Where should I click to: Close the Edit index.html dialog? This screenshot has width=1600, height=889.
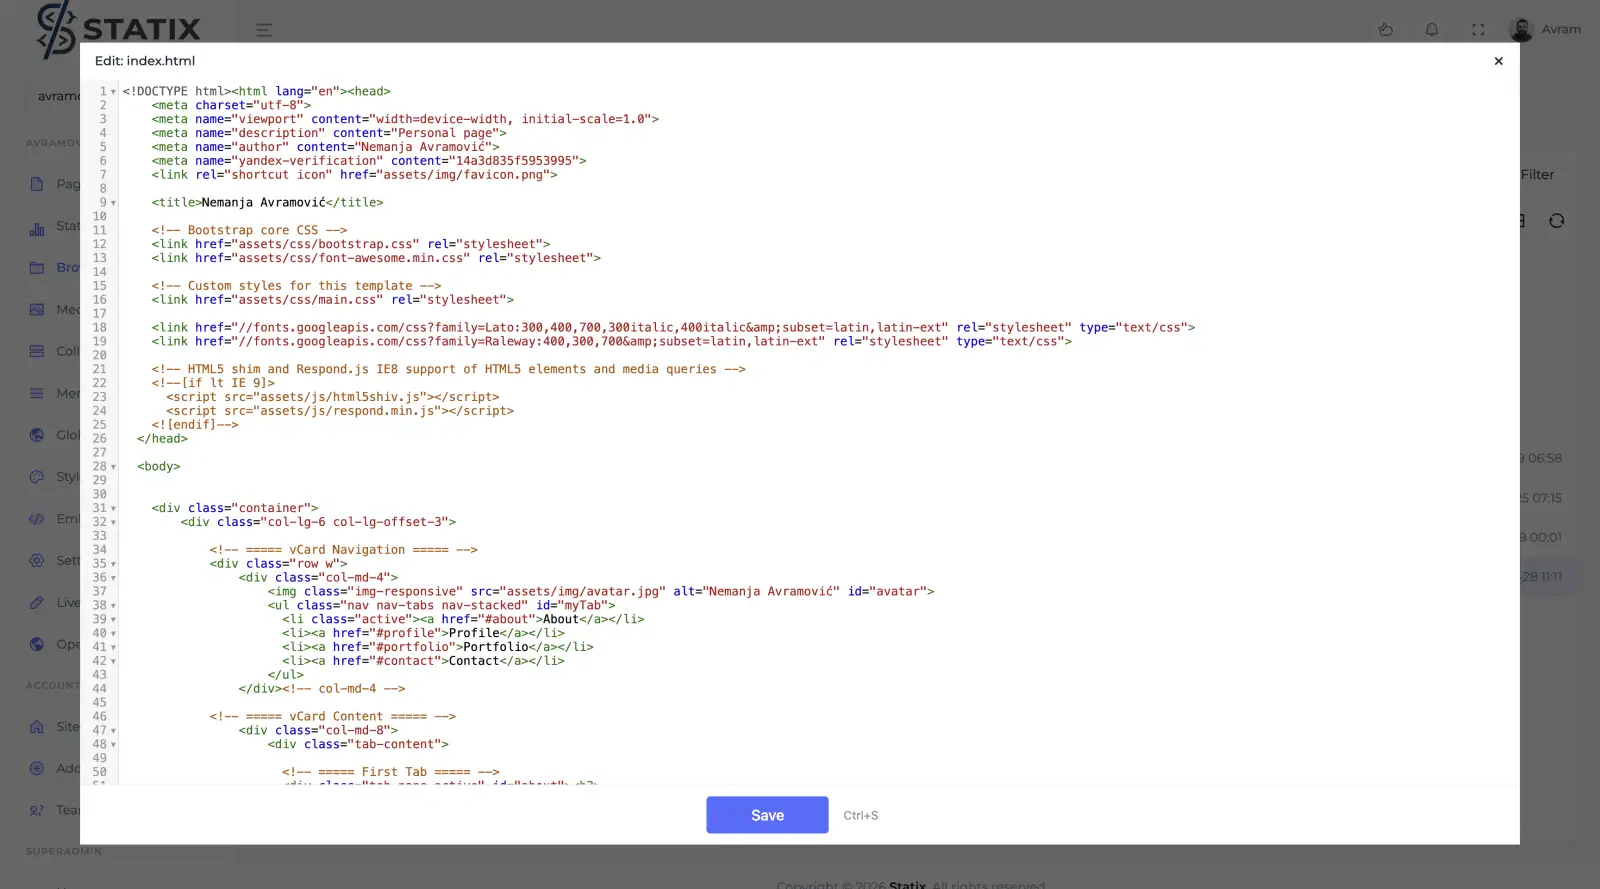(1498, 61)
